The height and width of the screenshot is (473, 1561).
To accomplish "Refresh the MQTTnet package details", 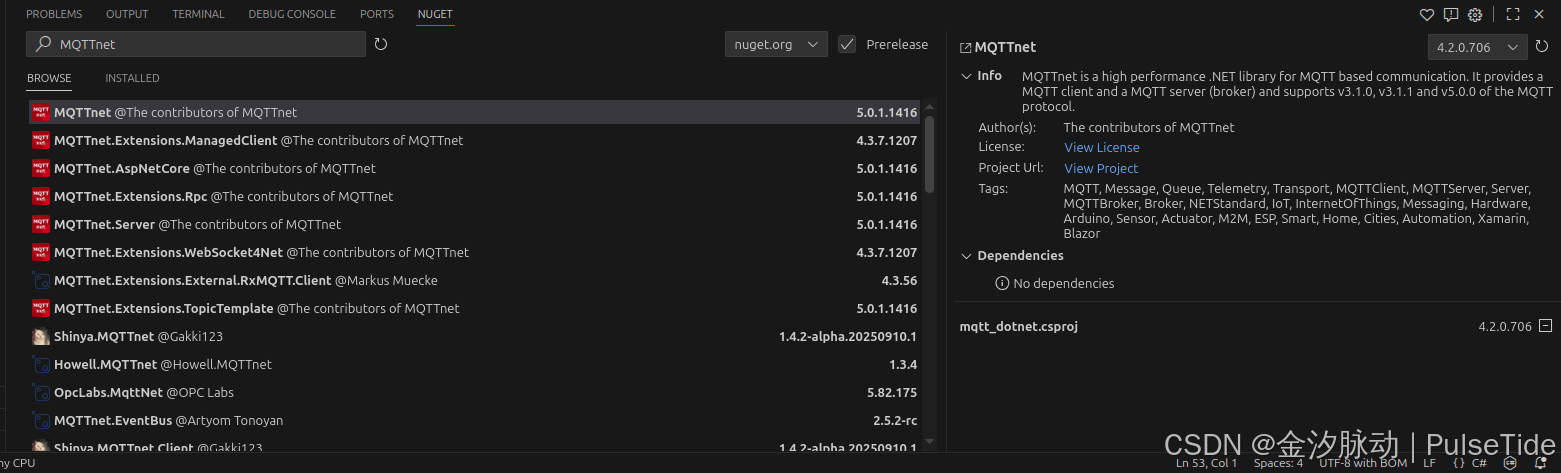I will click(1542, 46).
